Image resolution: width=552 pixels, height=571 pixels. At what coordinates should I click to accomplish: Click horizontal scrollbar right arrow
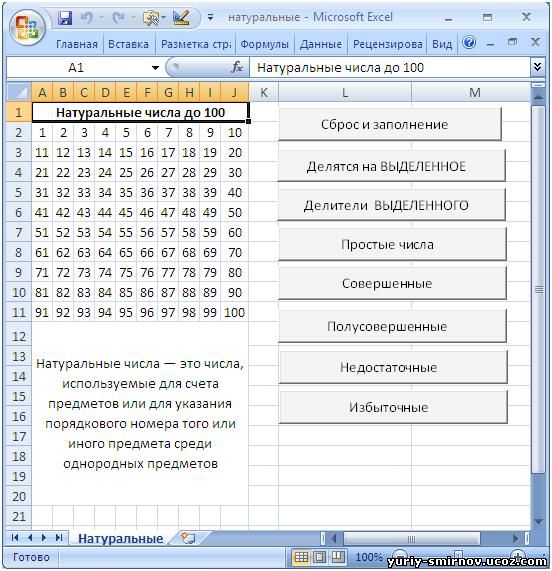(x=515, y=538)
